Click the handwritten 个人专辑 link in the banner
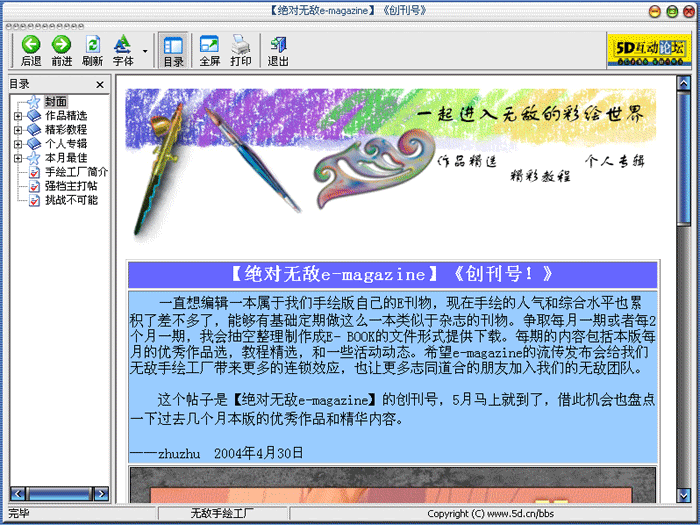 (615, 161)
